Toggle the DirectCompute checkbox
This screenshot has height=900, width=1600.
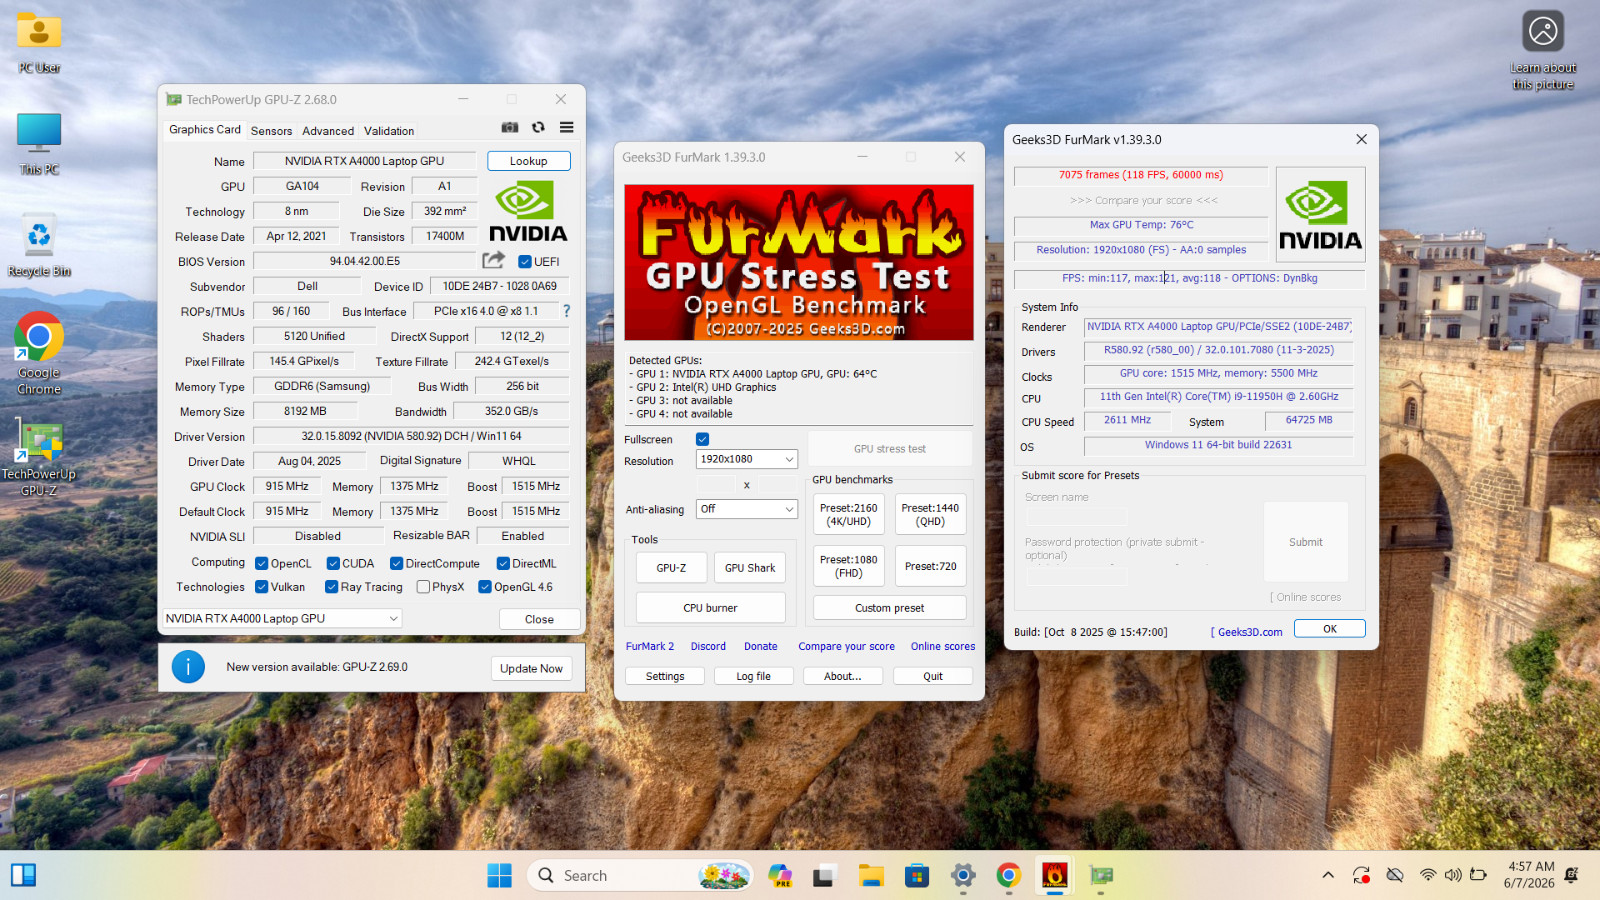click(396, 564)
